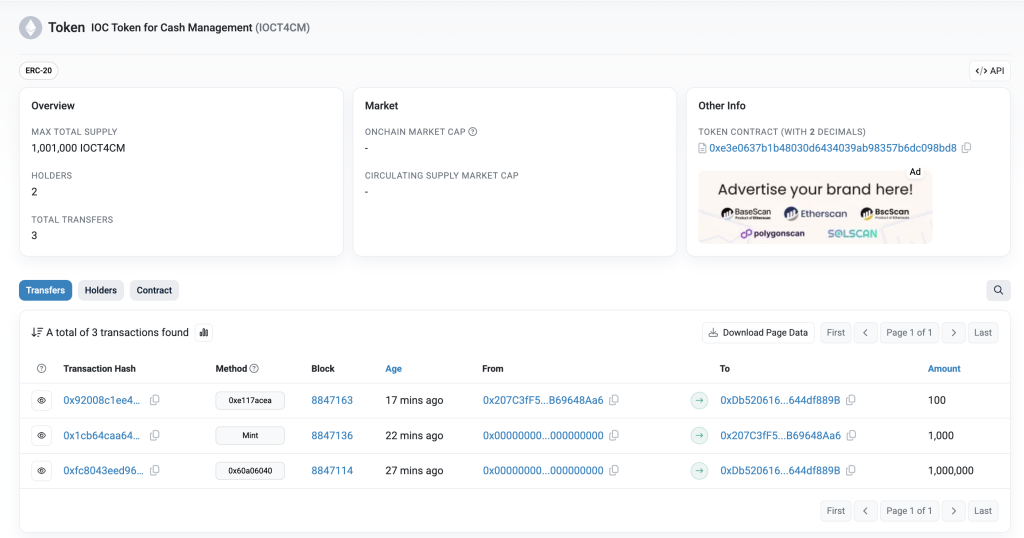Click Download Page Data button

pos(758,332)
